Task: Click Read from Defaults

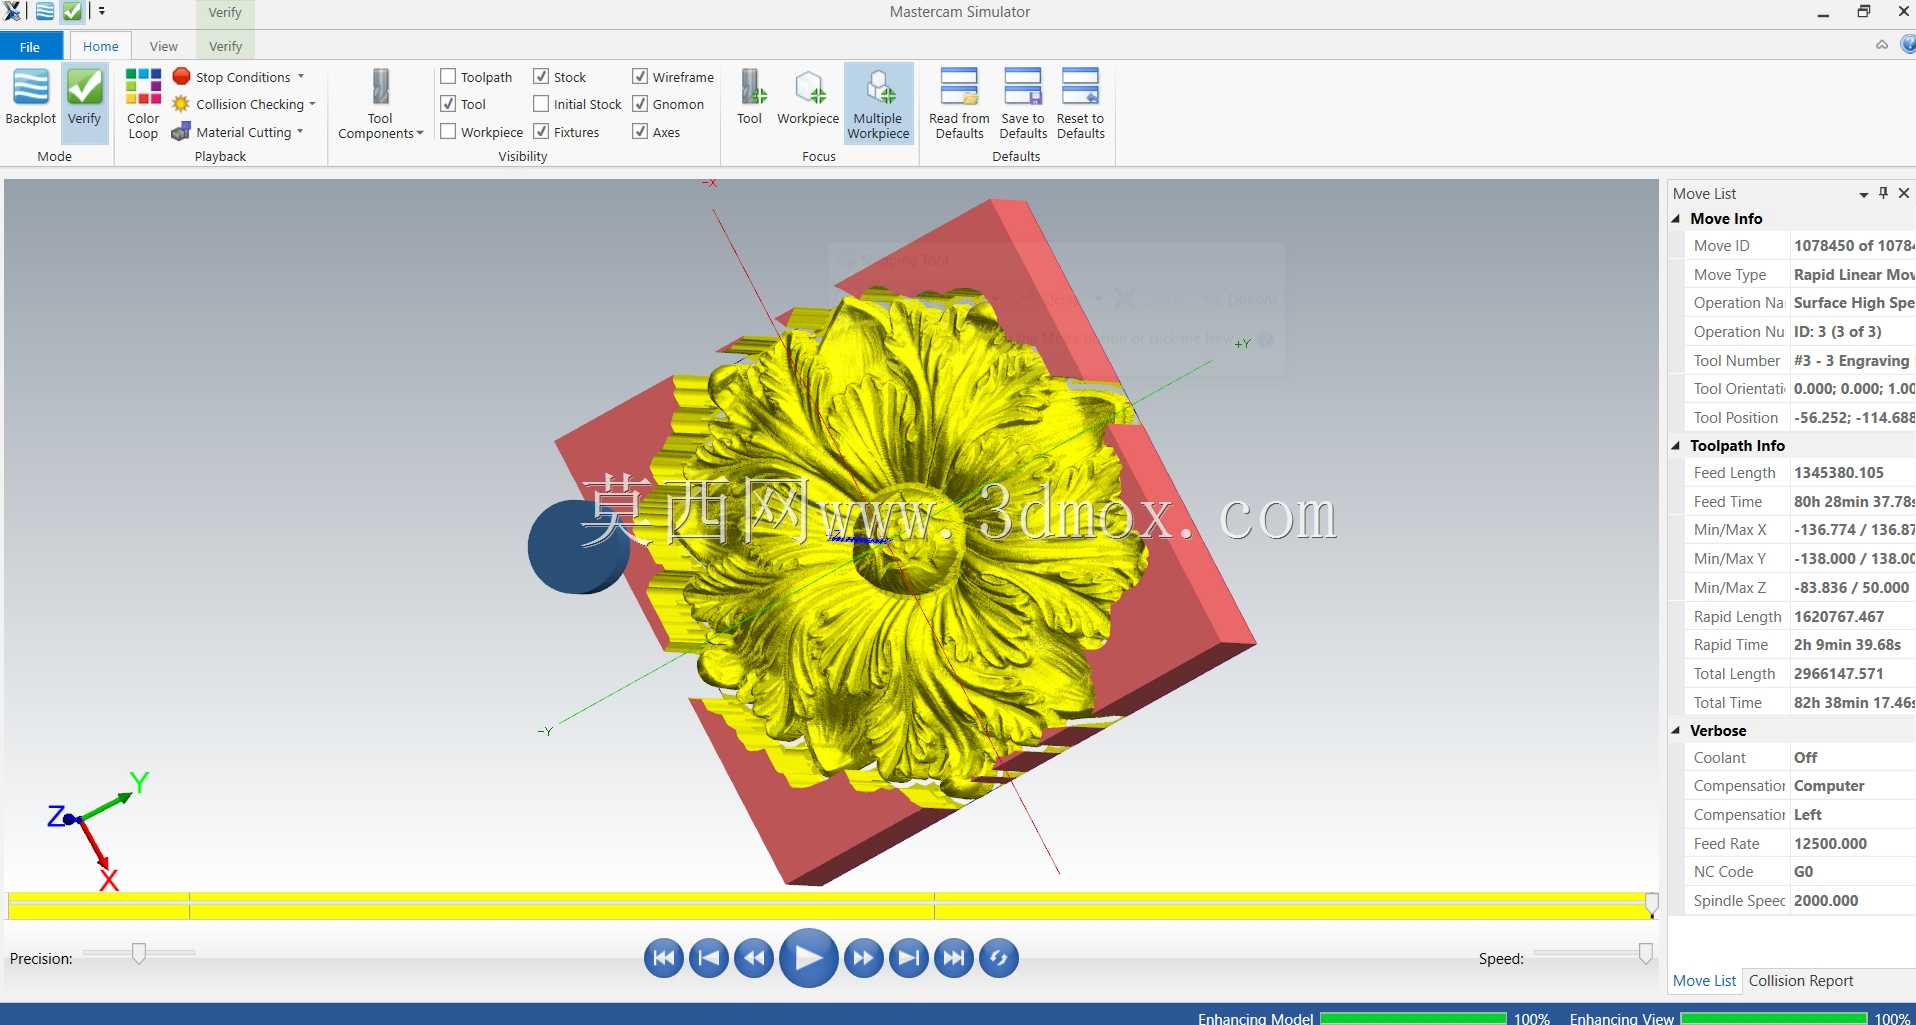Action: 959,103
